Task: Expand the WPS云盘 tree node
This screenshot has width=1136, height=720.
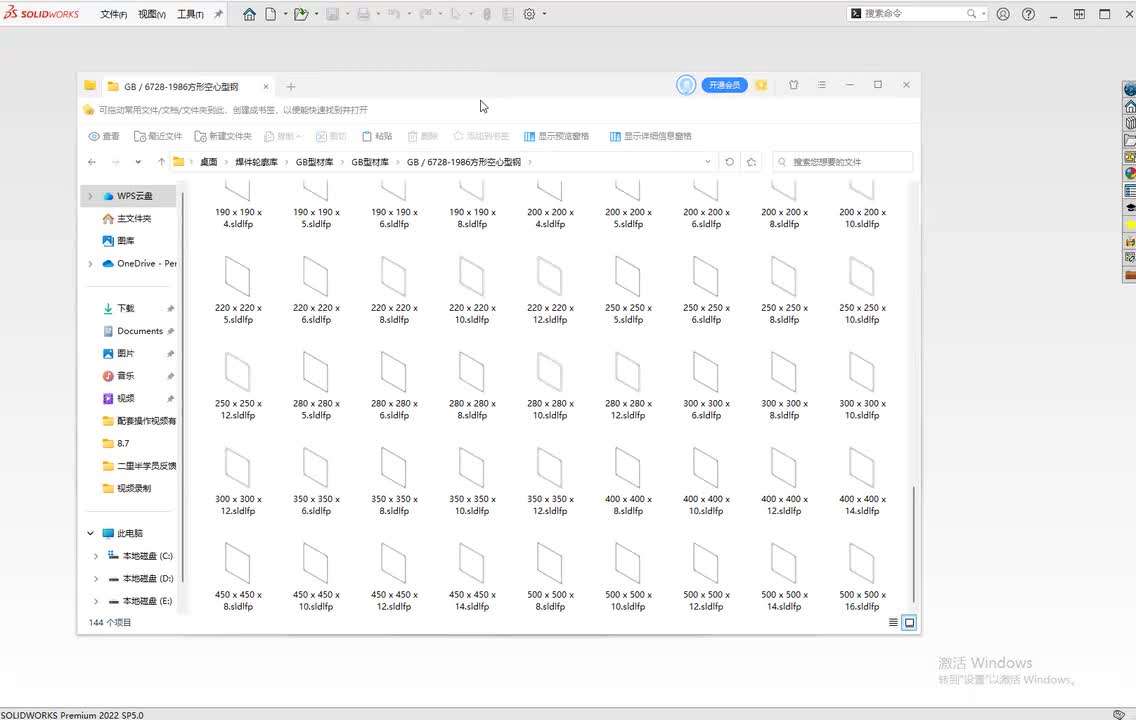Action: click(x=91, y=196)
